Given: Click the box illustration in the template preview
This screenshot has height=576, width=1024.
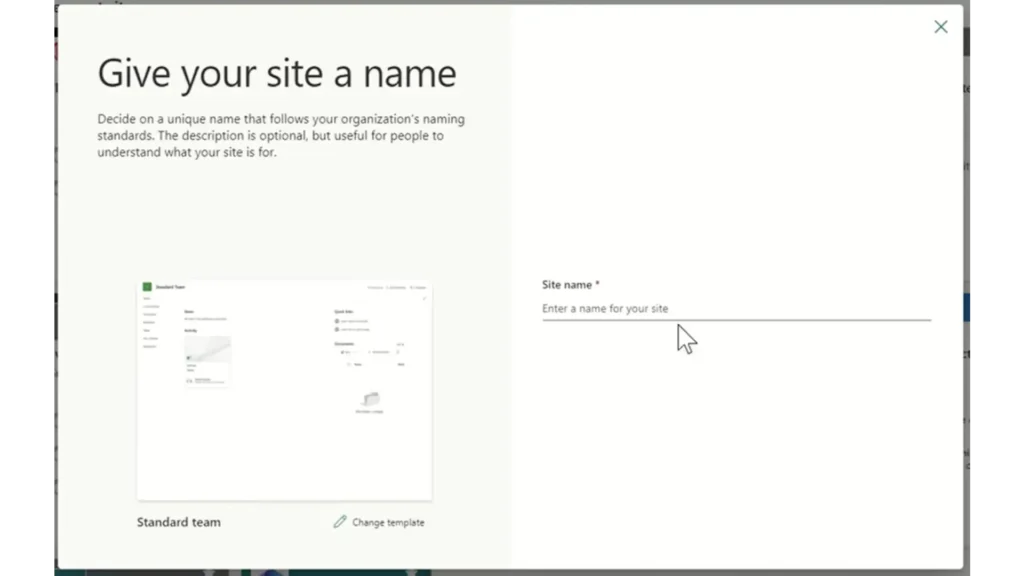Looking at the screenshot, I should [x=372, y=399].
